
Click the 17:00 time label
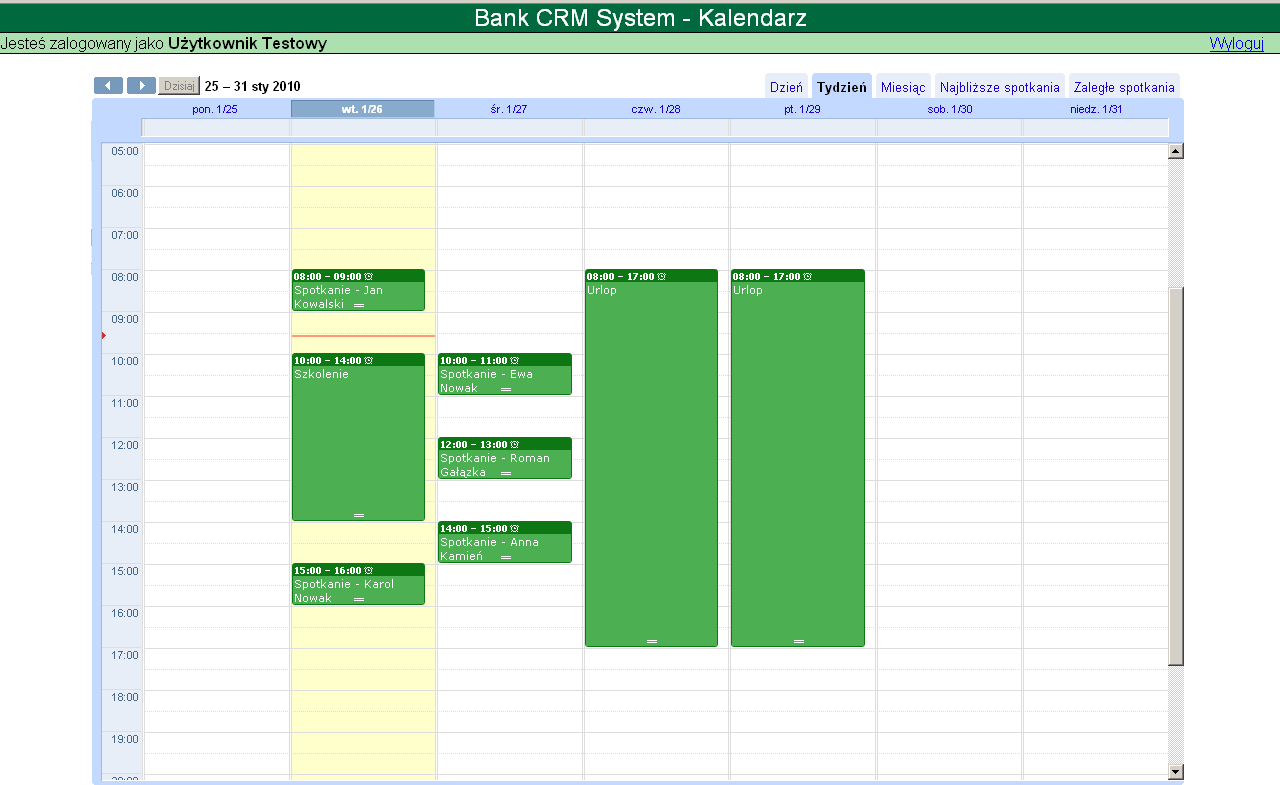click(125, 655)
